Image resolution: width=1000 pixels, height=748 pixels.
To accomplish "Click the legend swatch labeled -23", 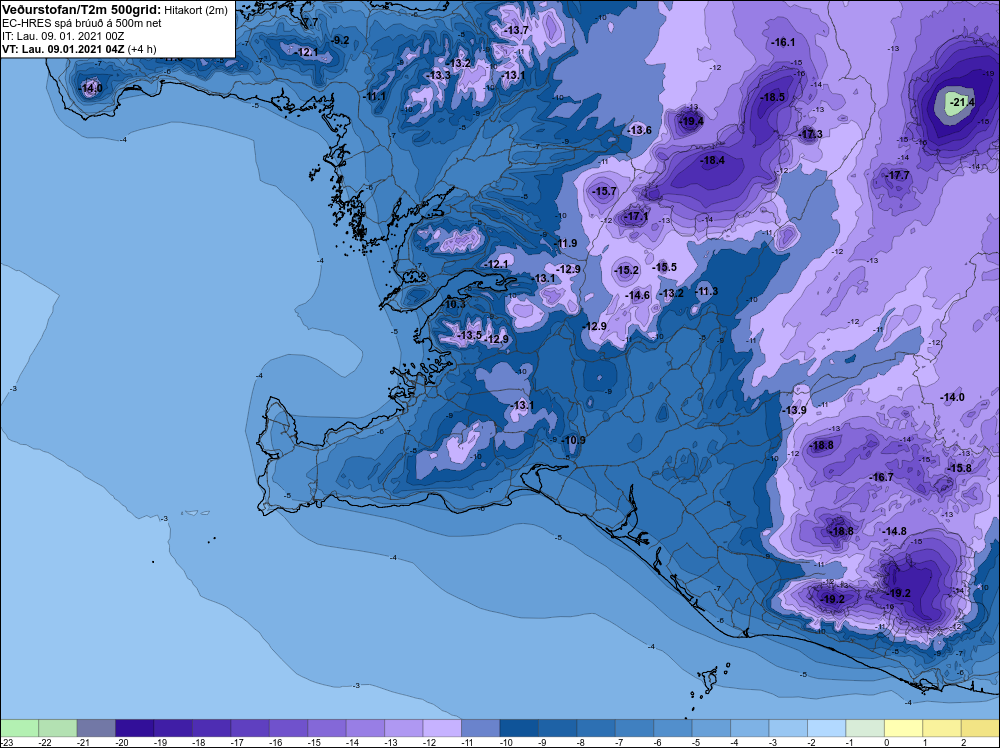I will [19, 728].
